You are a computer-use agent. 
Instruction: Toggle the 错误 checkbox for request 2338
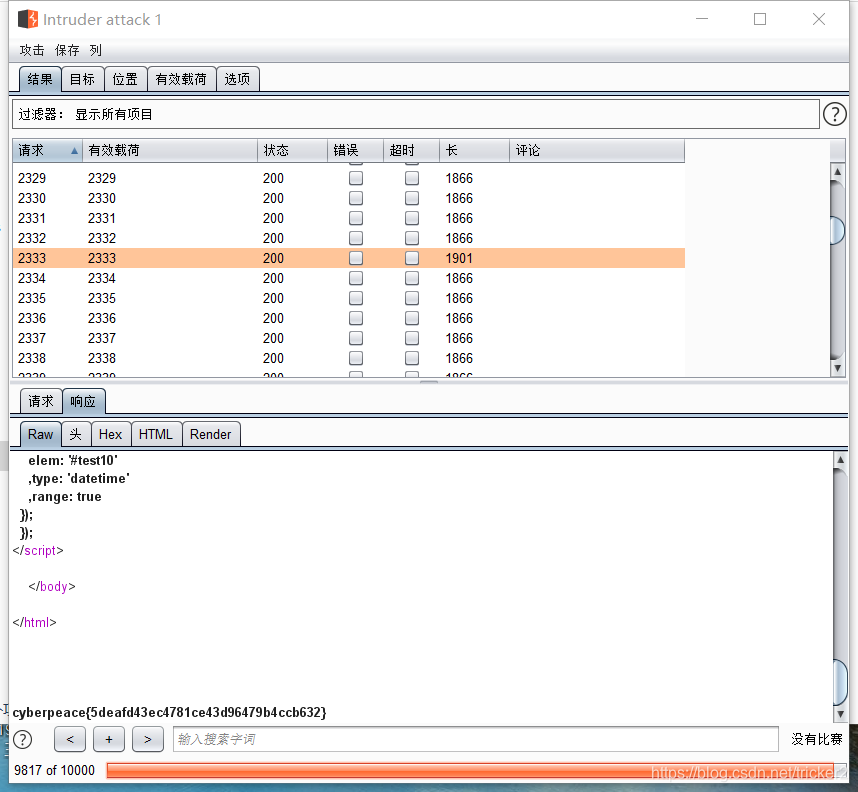[x=355, y=358]
